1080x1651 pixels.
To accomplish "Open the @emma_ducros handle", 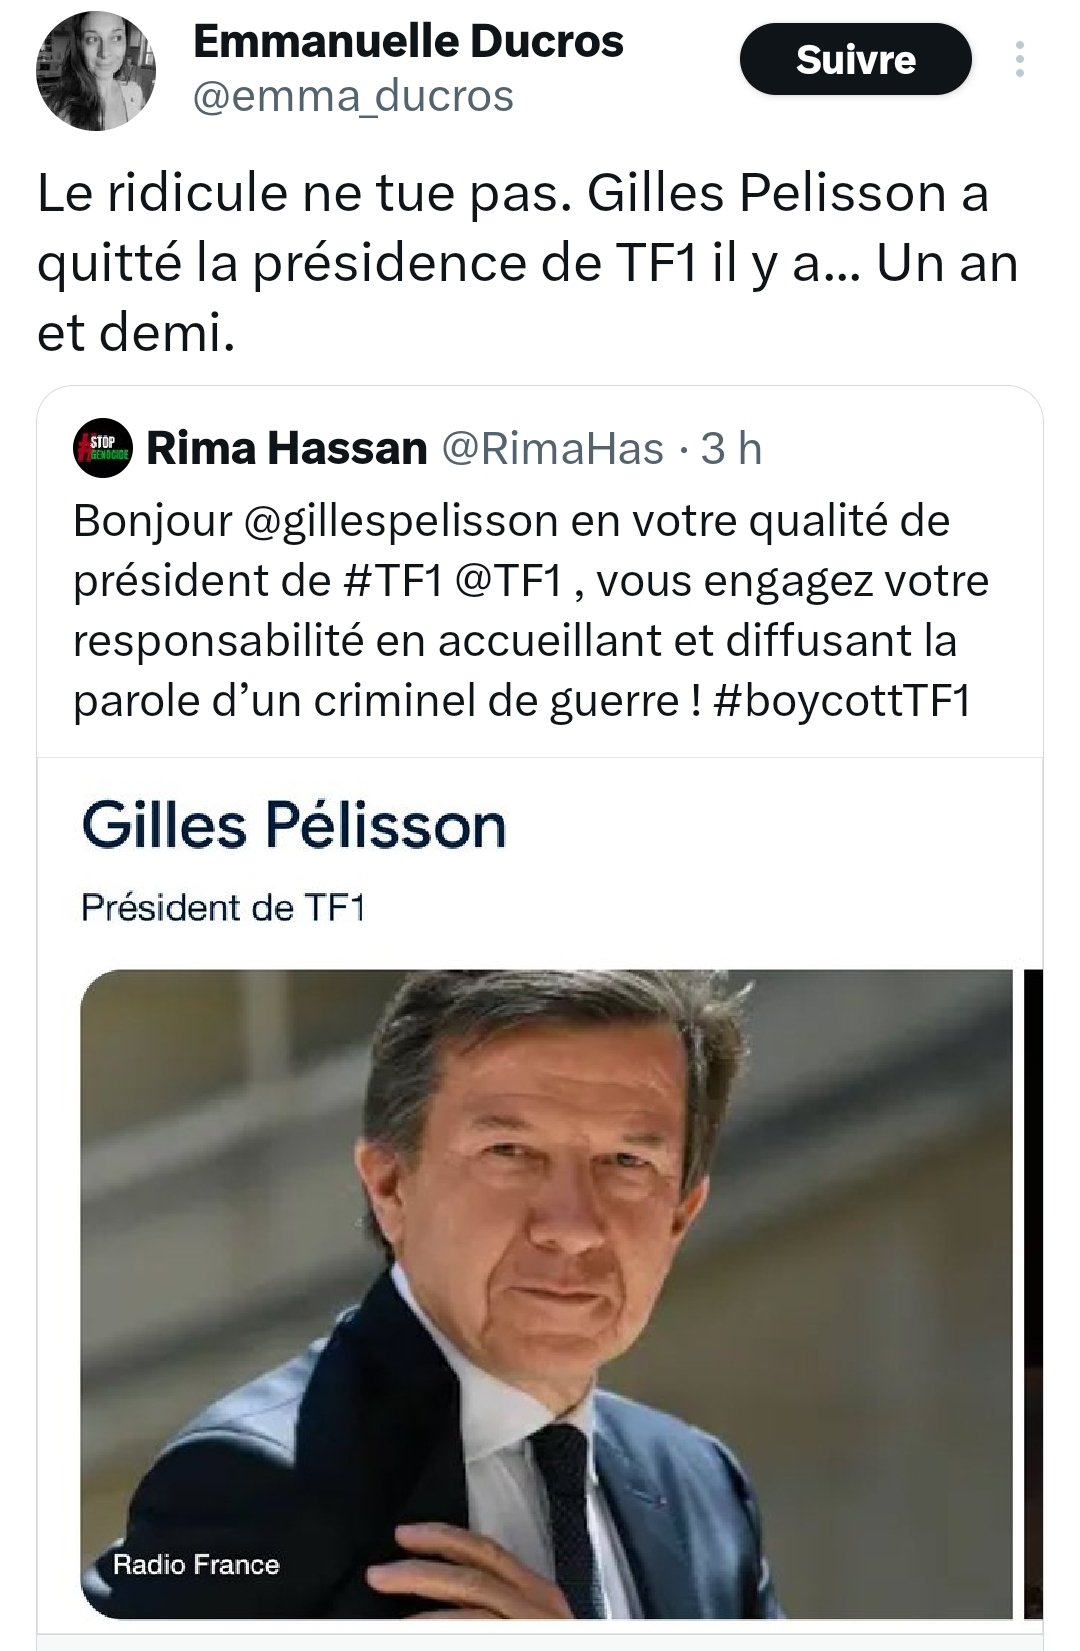I will [x=352, y=97].
